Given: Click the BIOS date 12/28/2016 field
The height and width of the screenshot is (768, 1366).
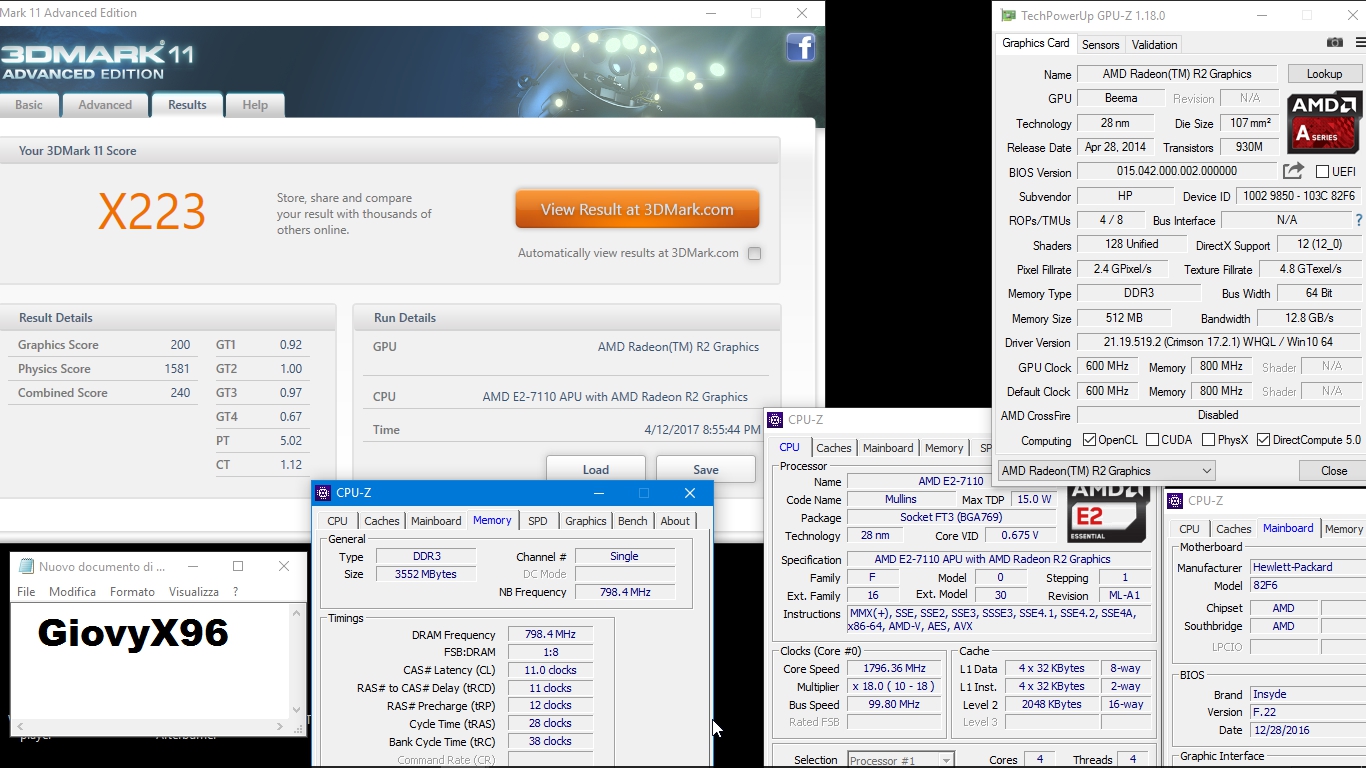Looking at the screenshot, I should point(1307,730).
